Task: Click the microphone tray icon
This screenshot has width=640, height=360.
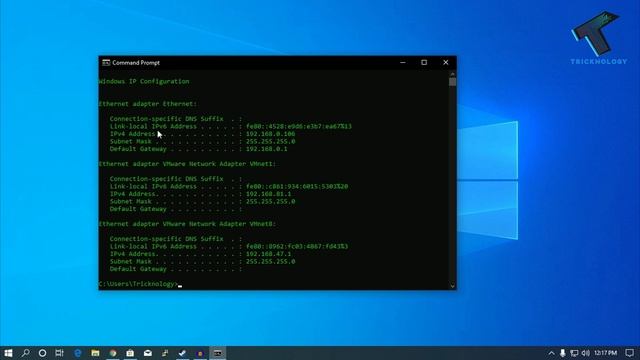Action: click(x=562, y=353)
